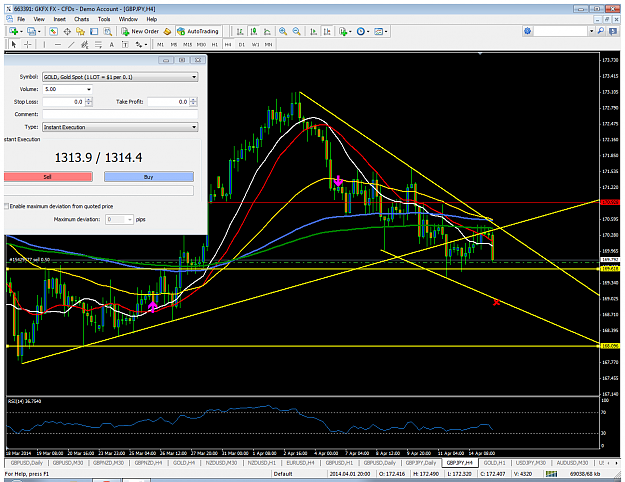Select the Vertical Line drawing tool
Image resolution: width=625 pixels, height=482 pixels.
(x=44, y=44)
